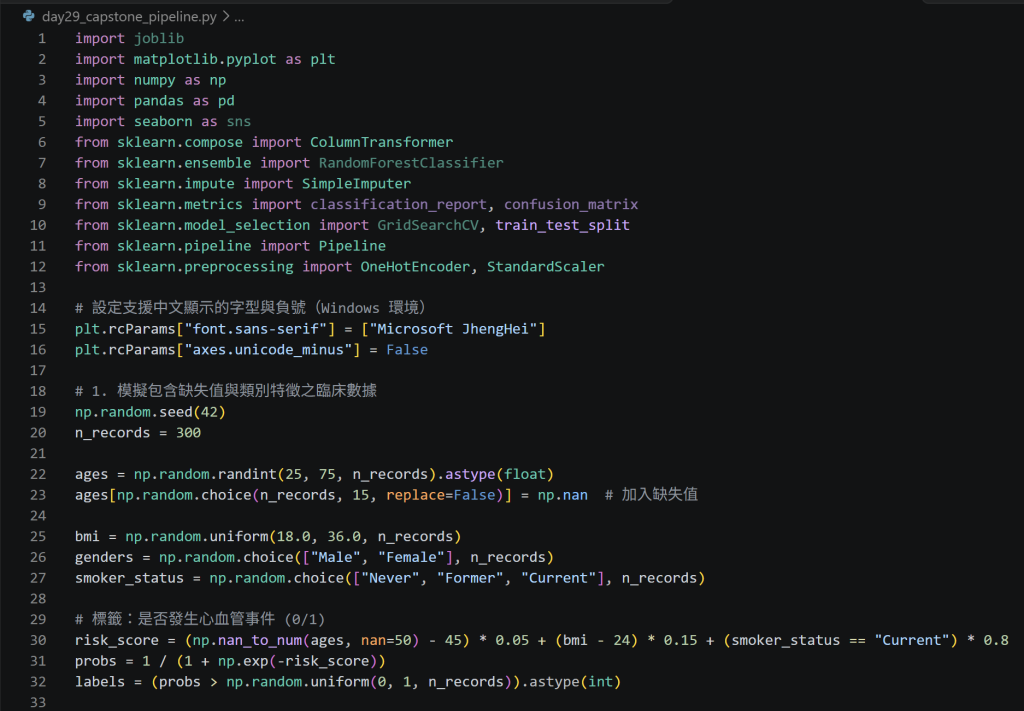Click the StandardScaler import name
This screenshot has height=711, width=1024.
(x=546, y=267)
